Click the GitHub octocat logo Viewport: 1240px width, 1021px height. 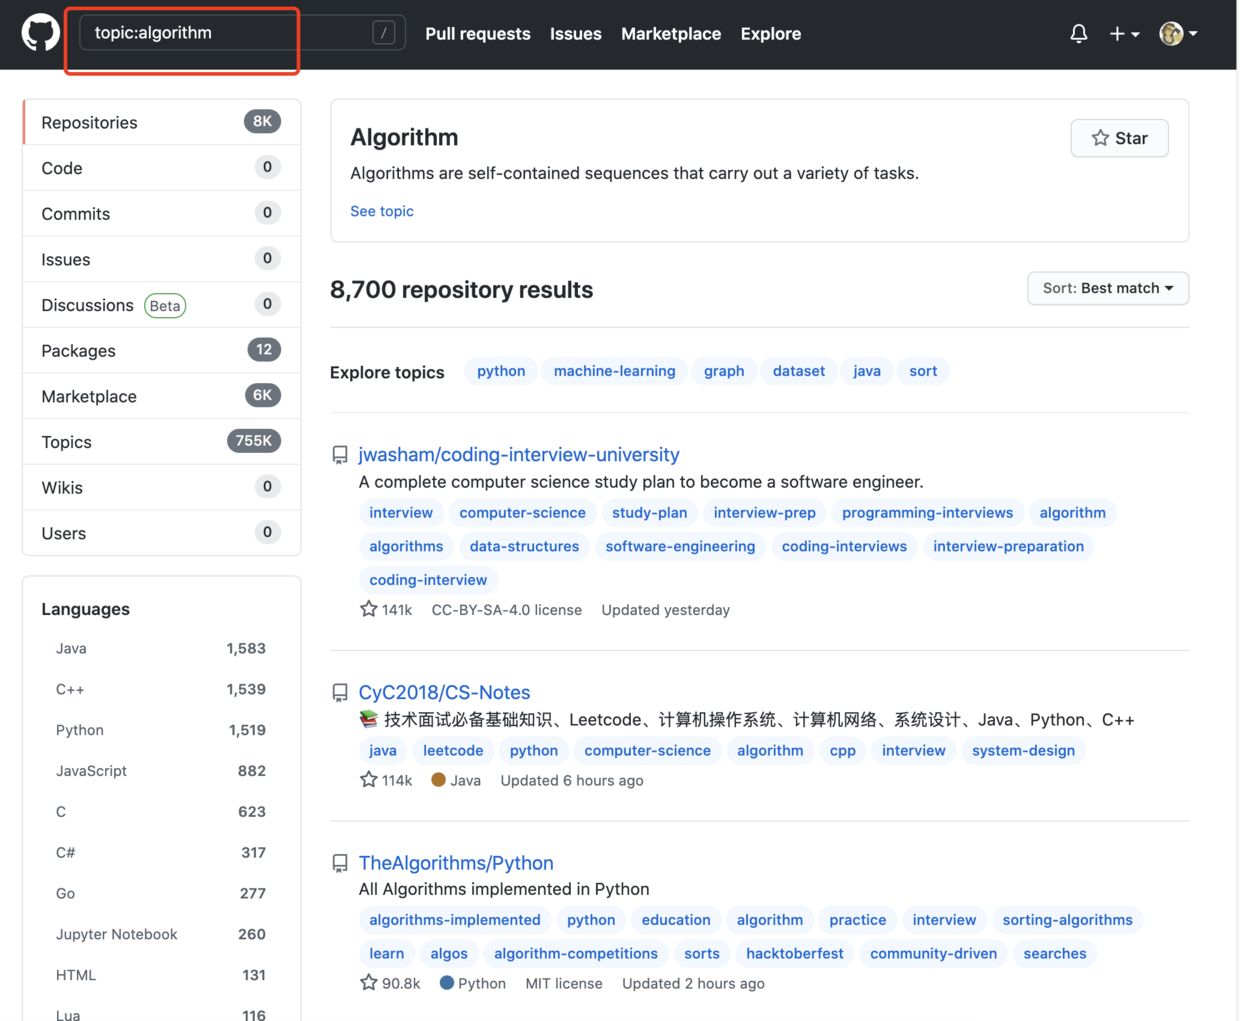(x=38, y=31)
